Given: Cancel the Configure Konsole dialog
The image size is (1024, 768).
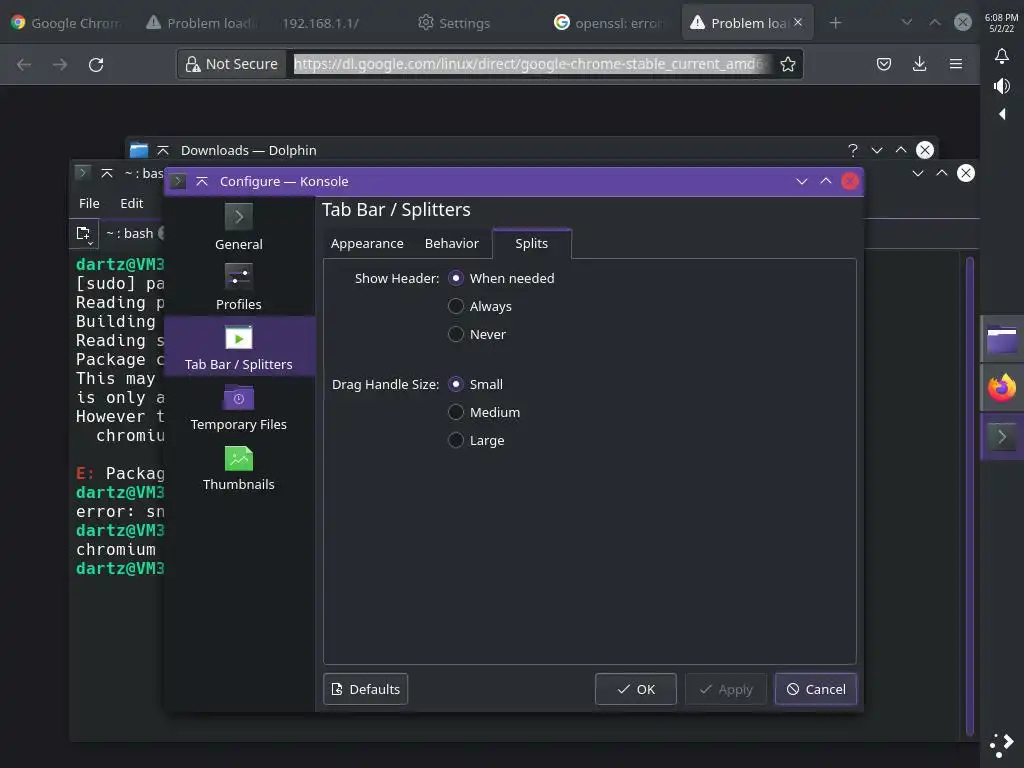Looking at the screenshot, I should coord(816,689).
